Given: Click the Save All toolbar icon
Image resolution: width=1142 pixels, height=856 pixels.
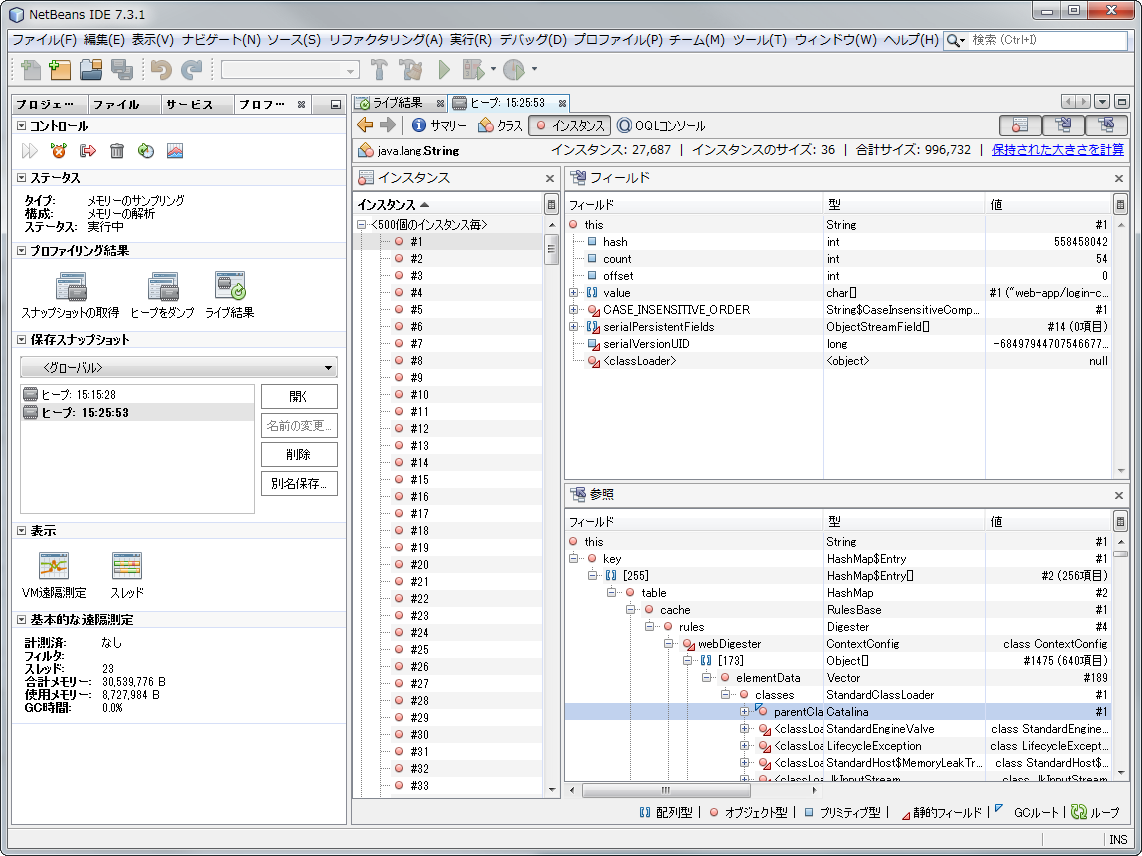Looking at the screenshot, I should (122, 69).
